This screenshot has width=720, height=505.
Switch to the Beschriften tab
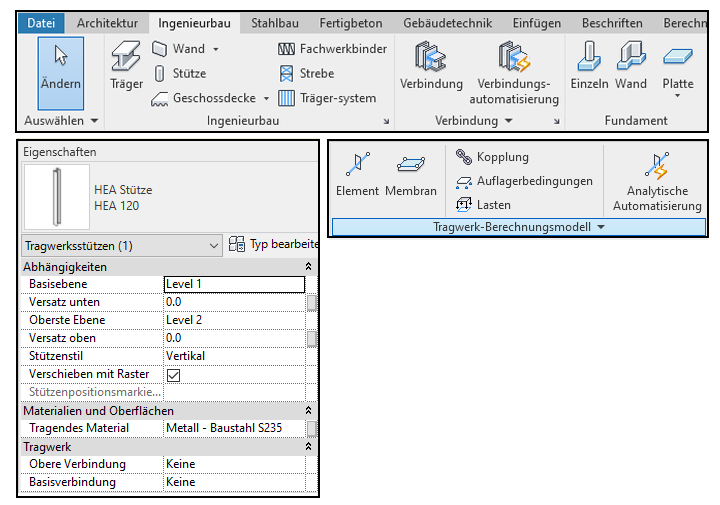click(x=612, y=23)
